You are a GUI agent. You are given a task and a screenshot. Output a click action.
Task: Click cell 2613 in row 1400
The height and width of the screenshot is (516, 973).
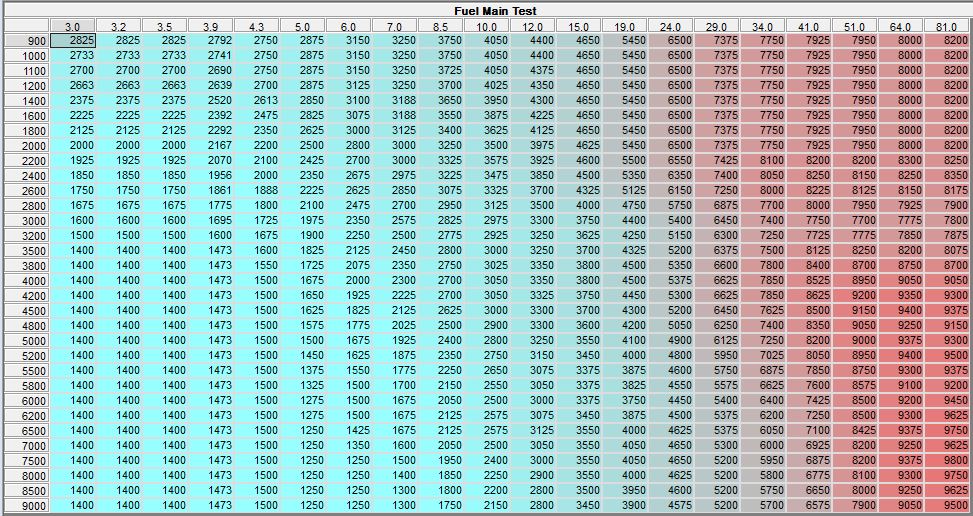point(257,100)
